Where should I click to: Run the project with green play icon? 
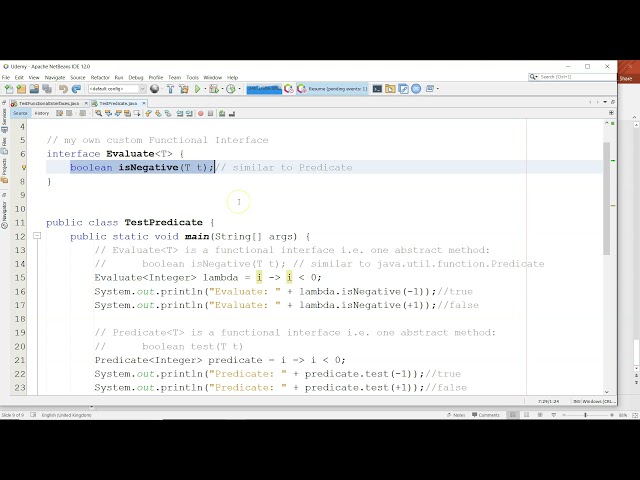[x=198, y=89]
